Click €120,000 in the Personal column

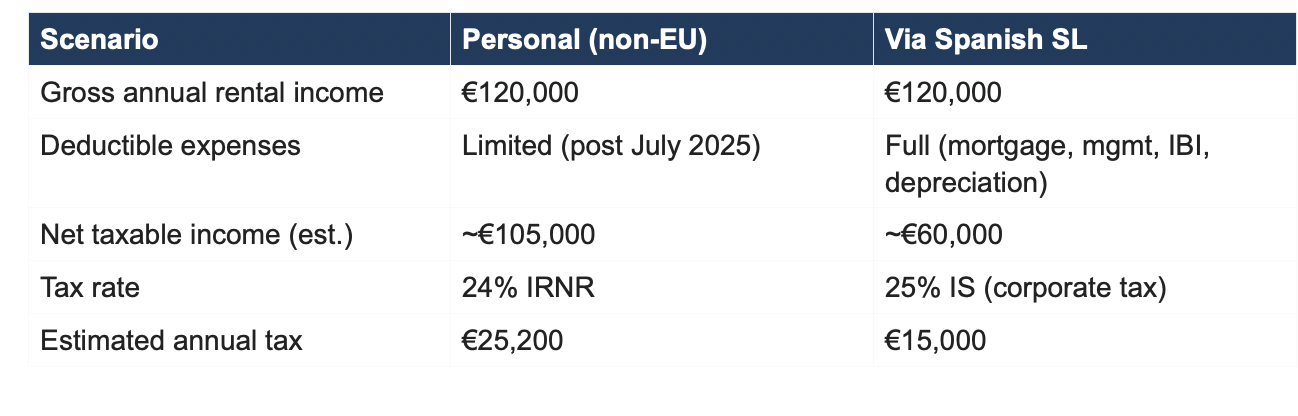point(520,93)
